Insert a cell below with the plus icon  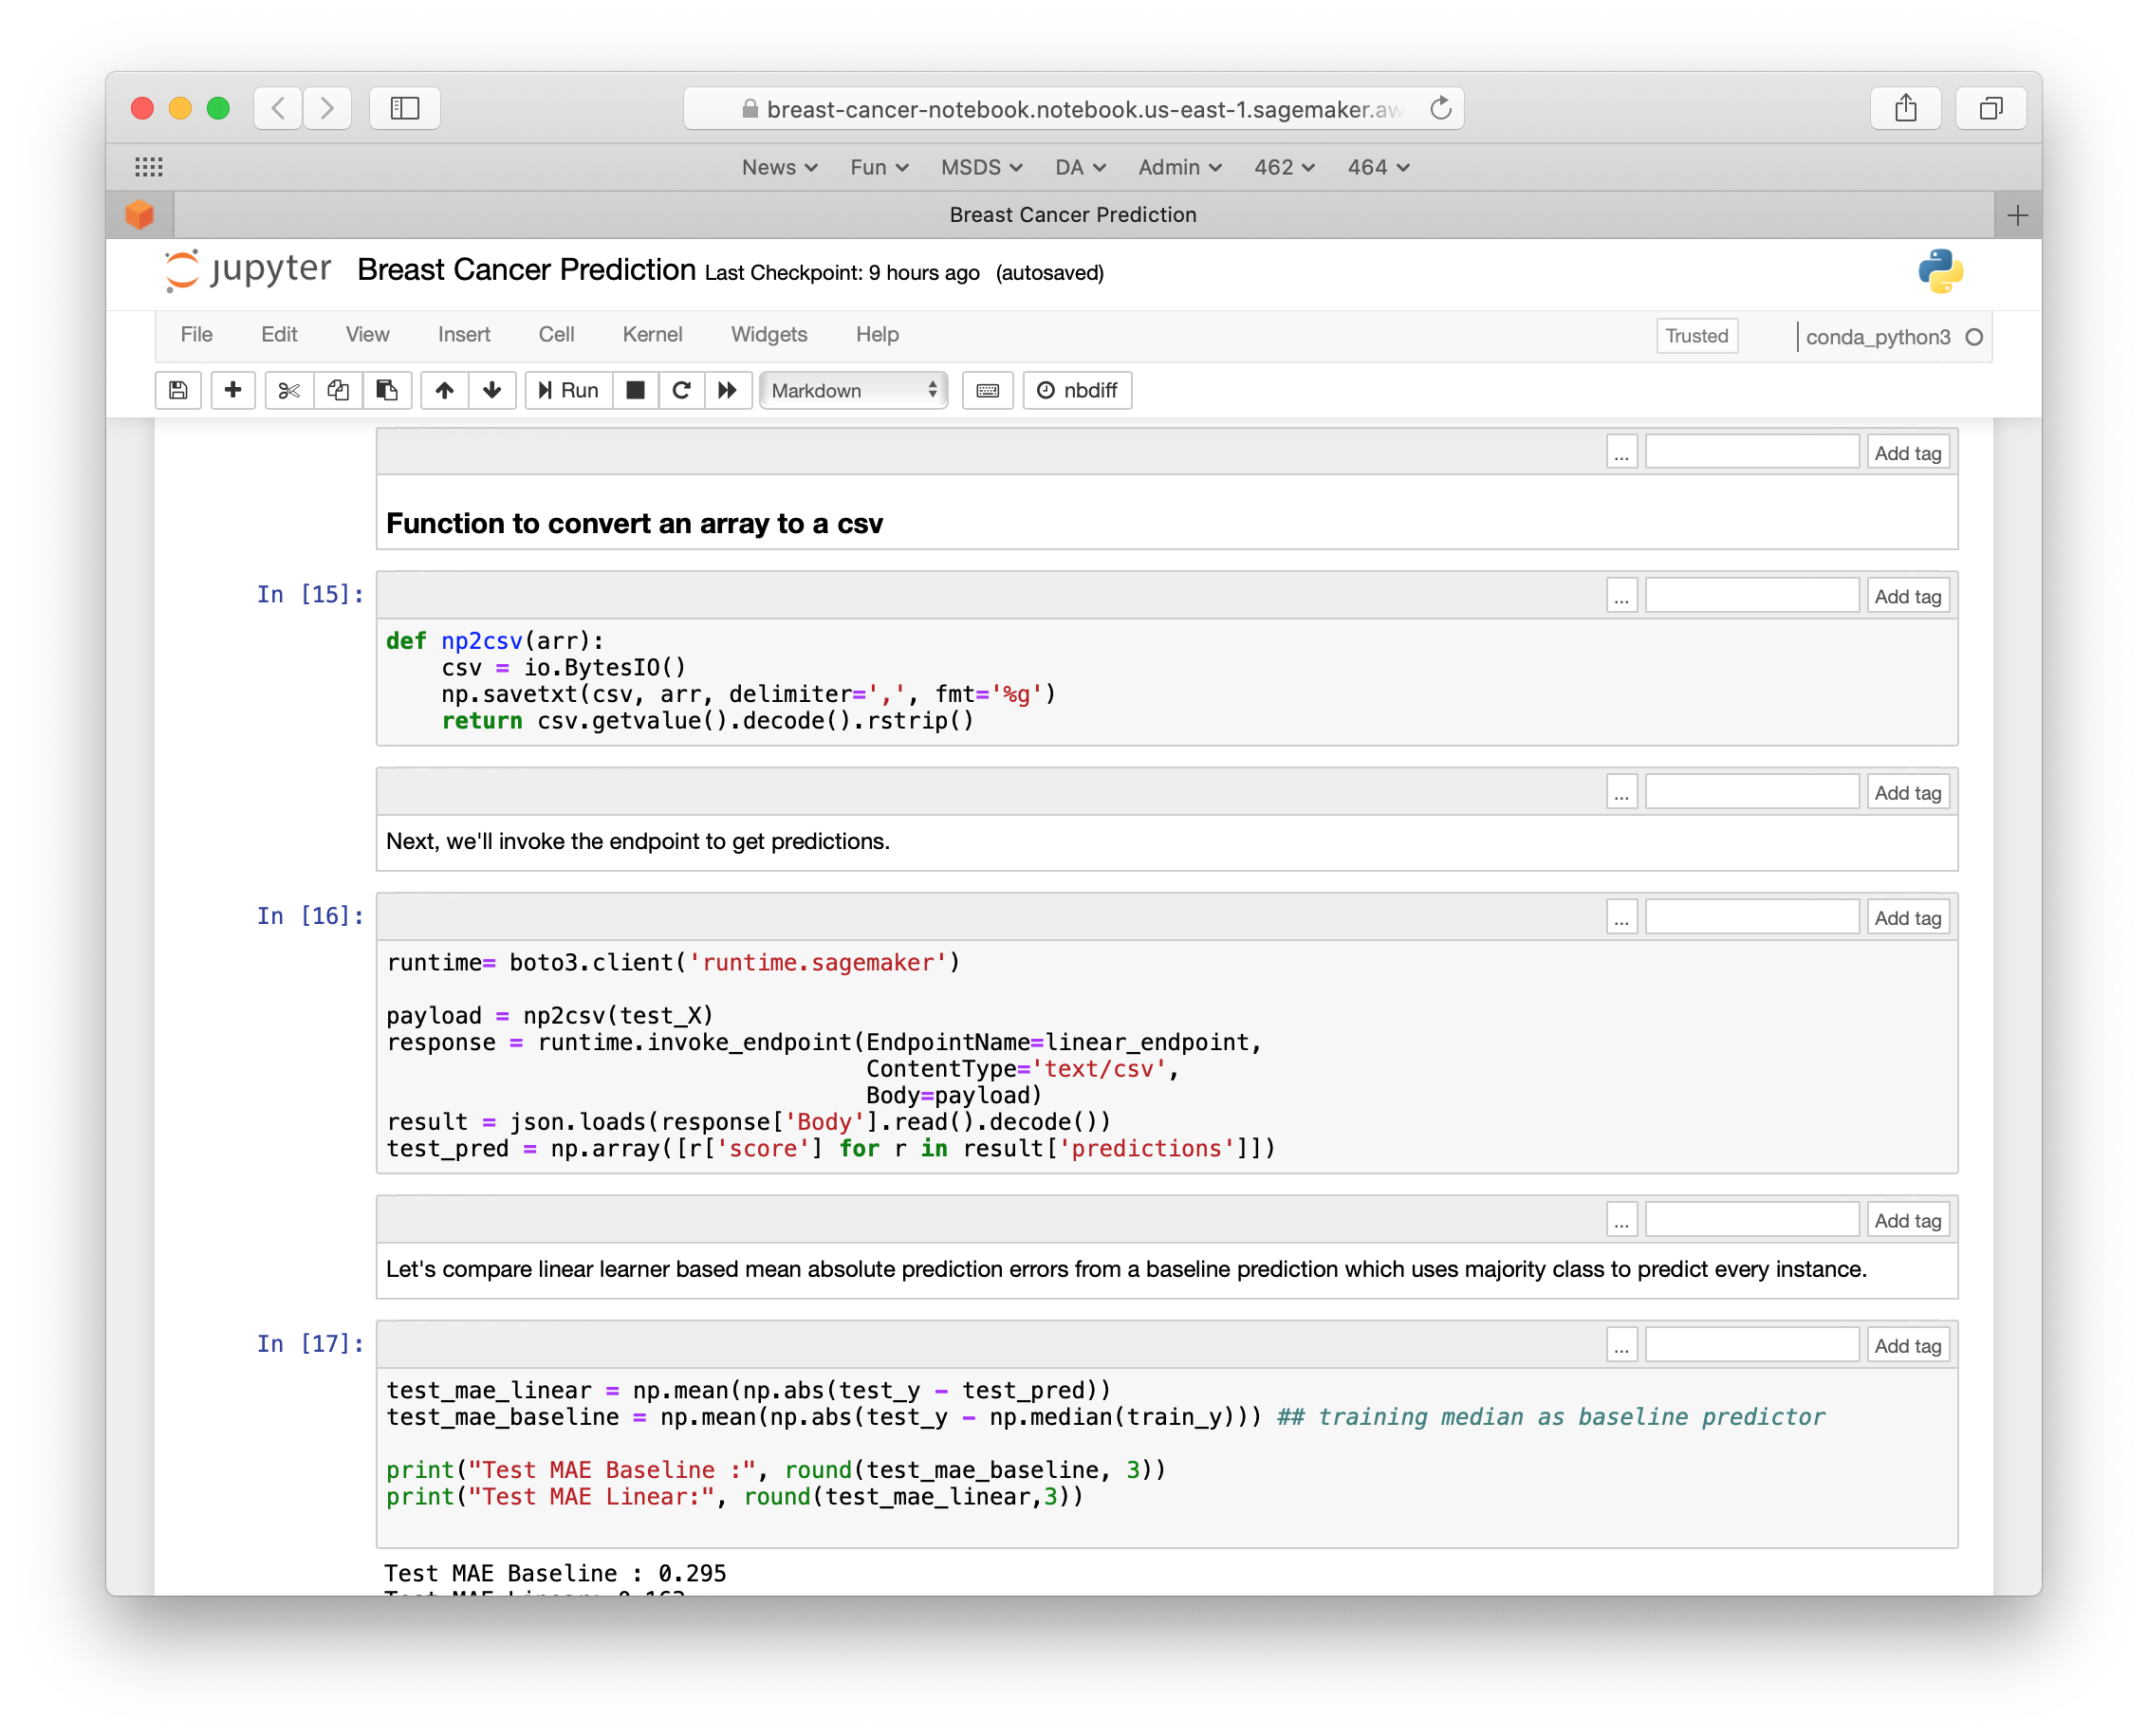(233, 390)
